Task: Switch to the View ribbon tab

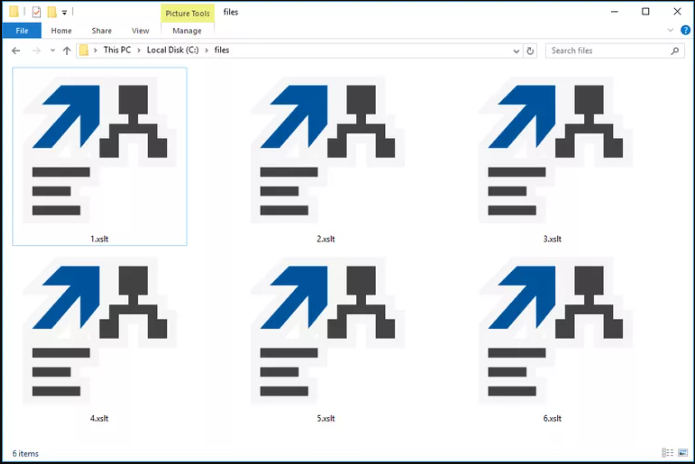Action: 140,31
